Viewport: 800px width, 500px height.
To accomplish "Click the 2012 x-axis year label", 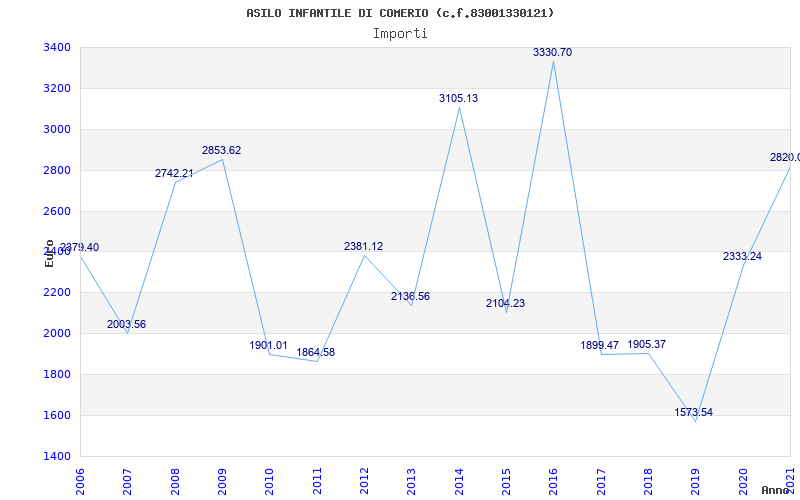I will click(364, 481).
